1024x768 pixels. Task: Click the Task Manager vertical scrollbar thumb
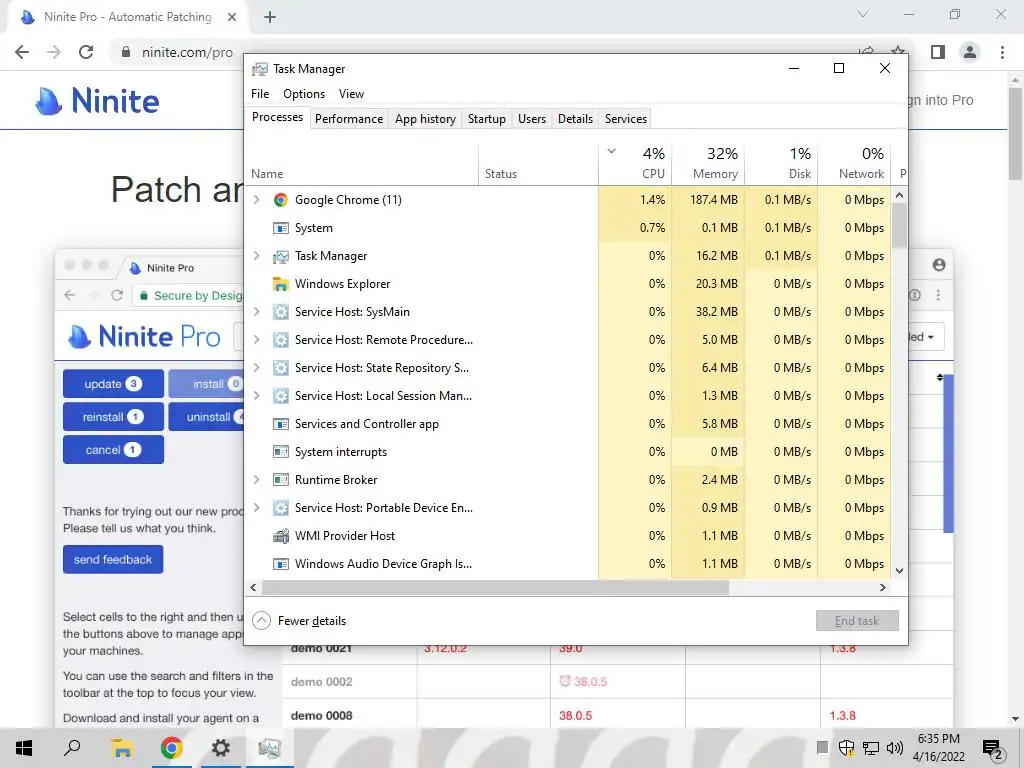[899, 225]
